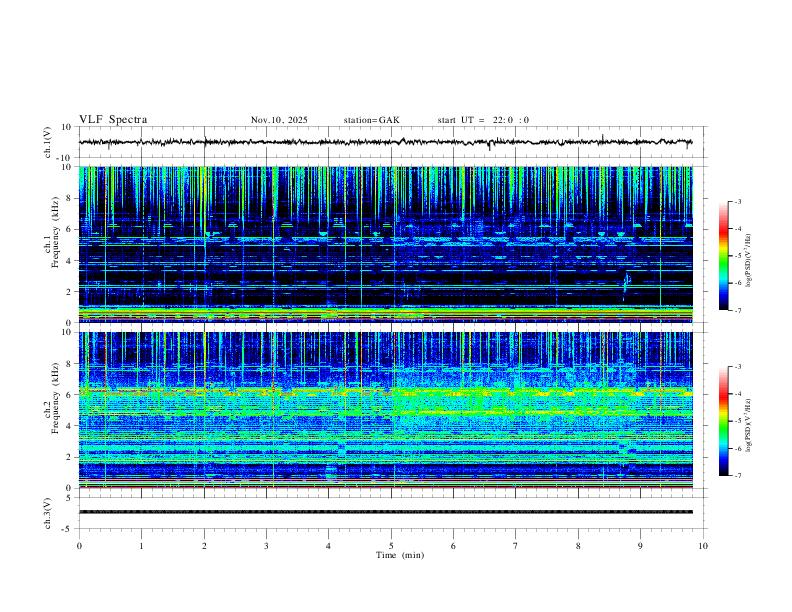The width and height of the screenshot is (792, 612).
Task: Click the ch.2 colorbar scale
Action: [x=724, y=421]
